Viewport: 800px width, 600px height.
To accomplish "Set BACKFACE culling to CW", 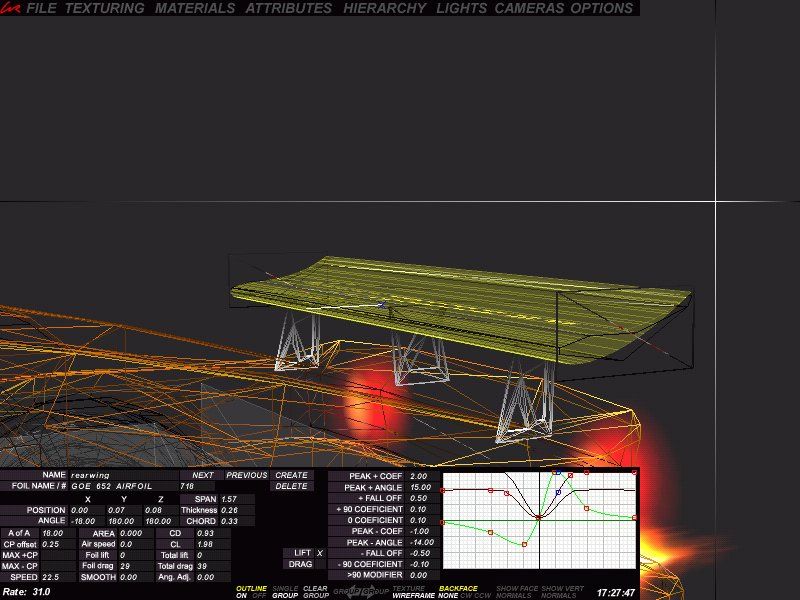I will 465,595.
